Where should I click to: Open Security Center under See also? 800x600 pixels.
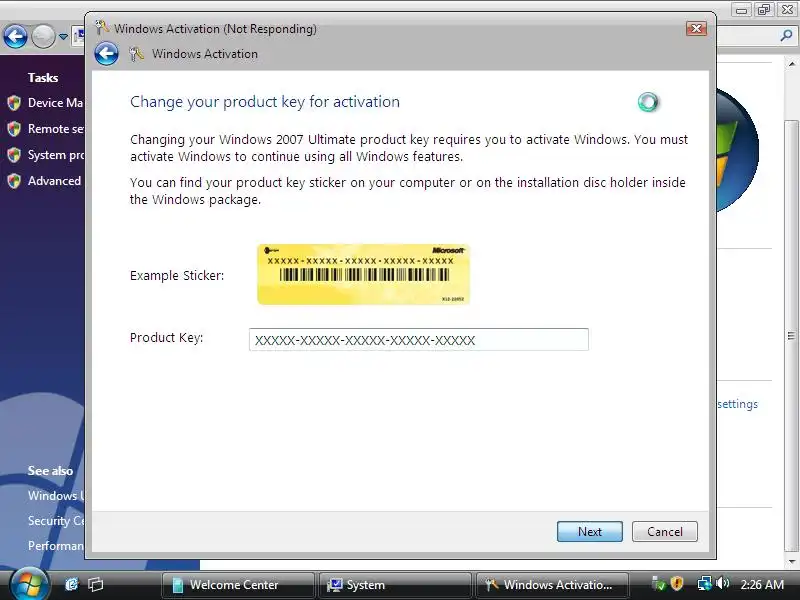[x=56, y=520]
